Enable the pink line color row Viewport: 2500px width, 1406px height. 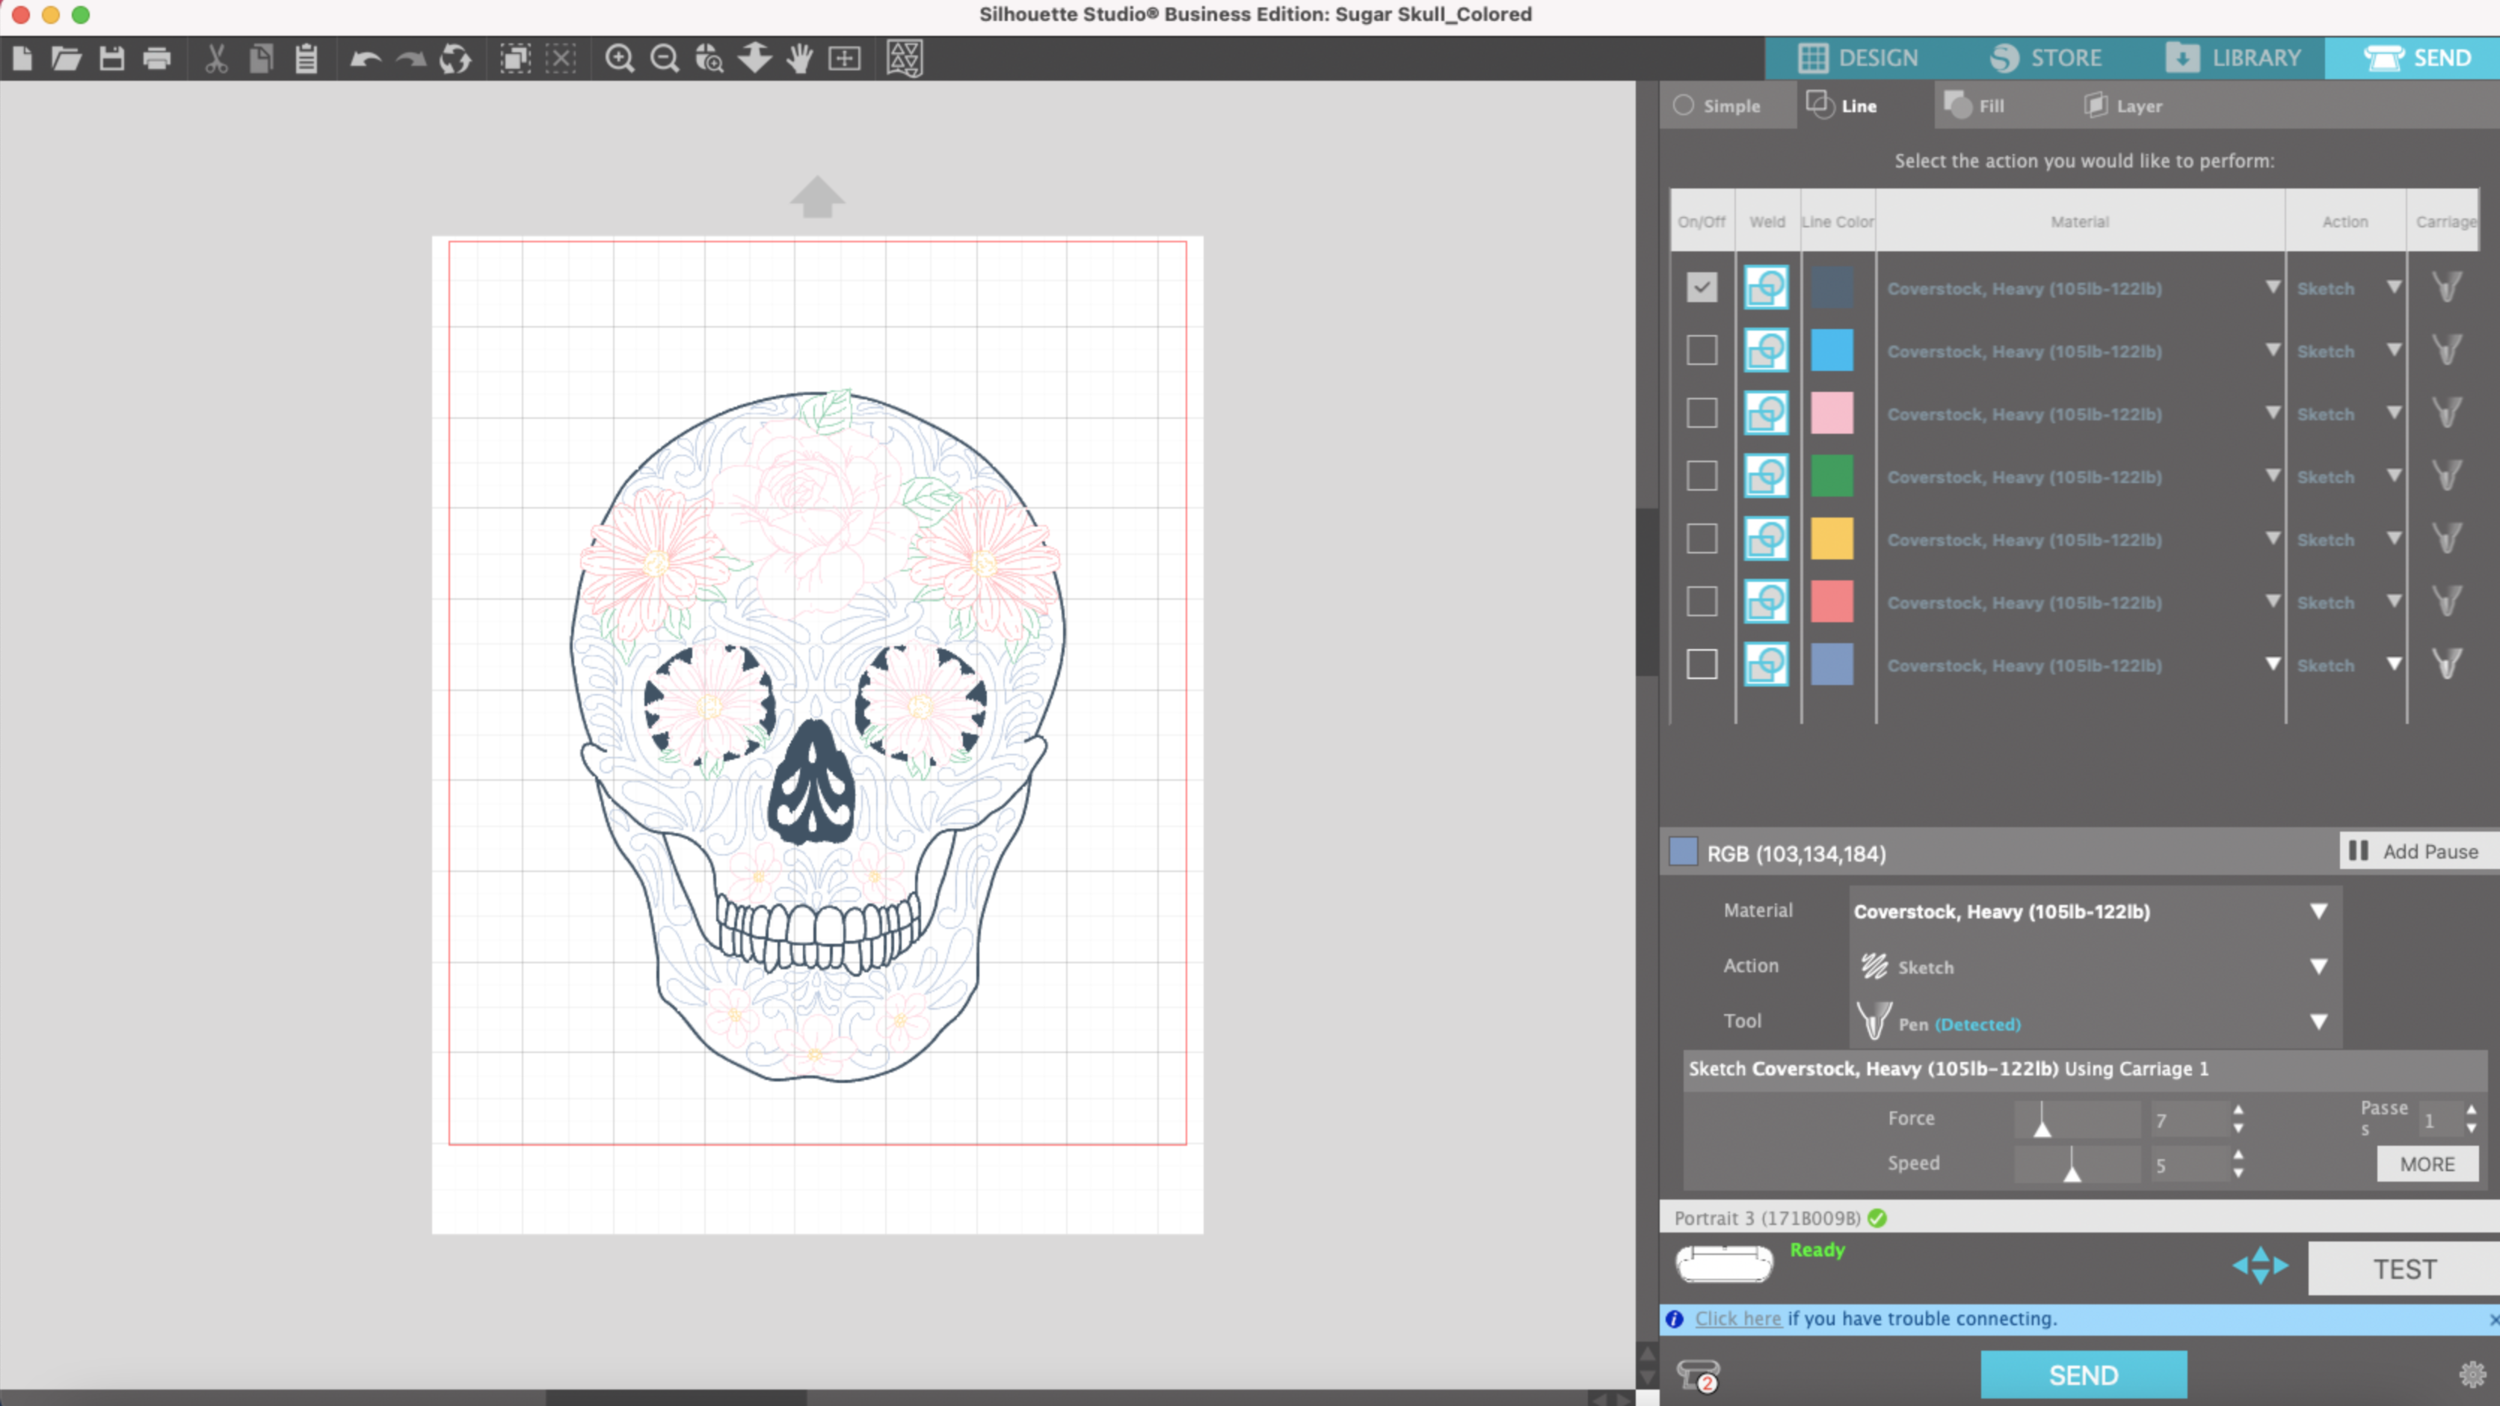click(1701, 413)
